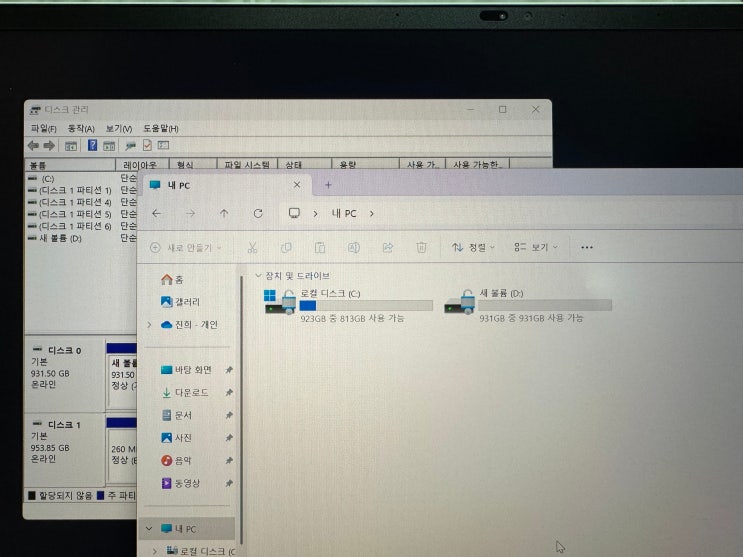Collapse the 장치 및 드라이브 group
The height and width of the screenshot is (557, 743).
[x=258, y=275]
